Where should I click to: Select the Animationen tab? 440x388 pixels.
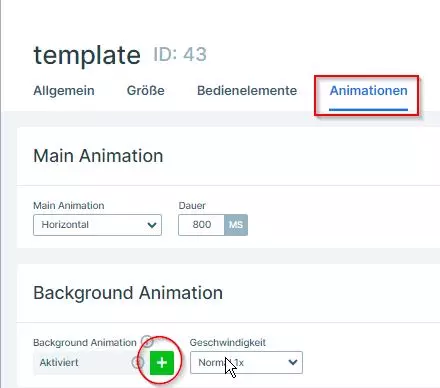(368, 91)
